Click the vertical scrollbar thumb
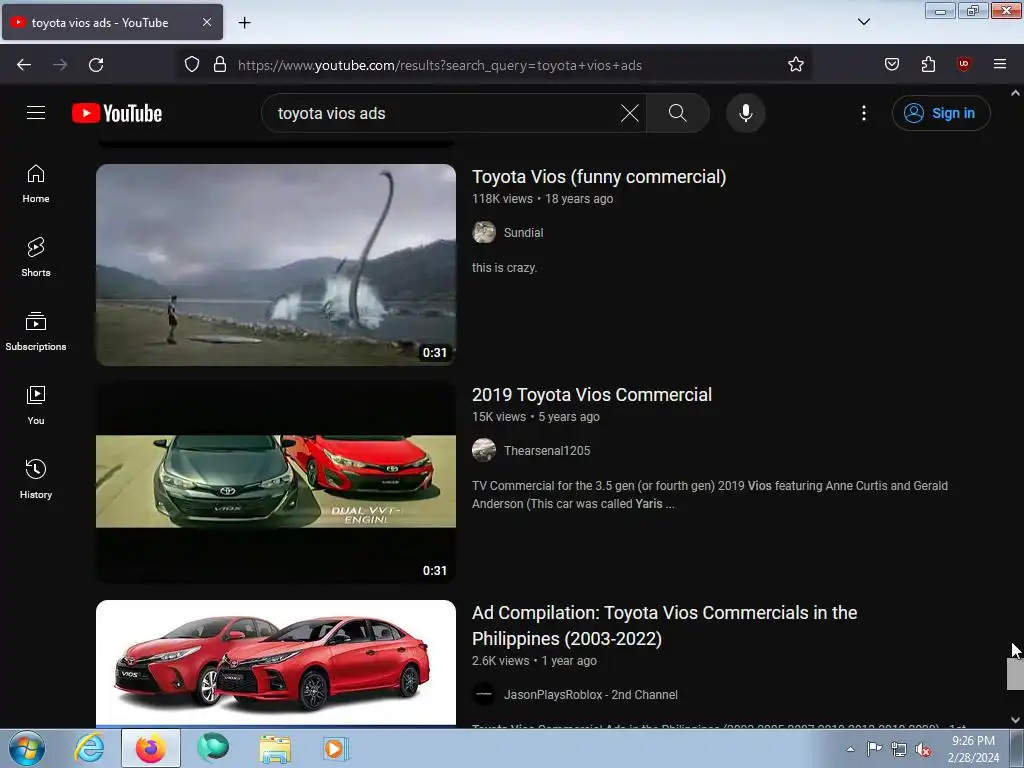 (x=1016, y=673)
